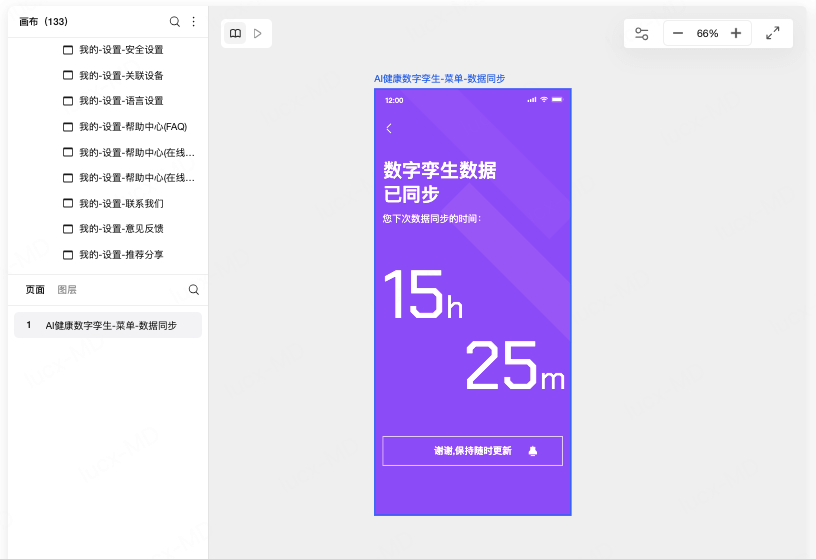Click frame icon beside 我的-设置-关联设备
This screenshot has height=559, width=816.
(x=68, y=75)
